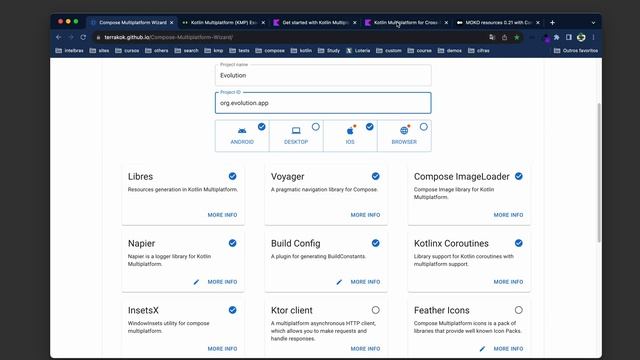The image size is (640, 360).
Task: Open a new browser tab with plus
Action: pos(552,22)
